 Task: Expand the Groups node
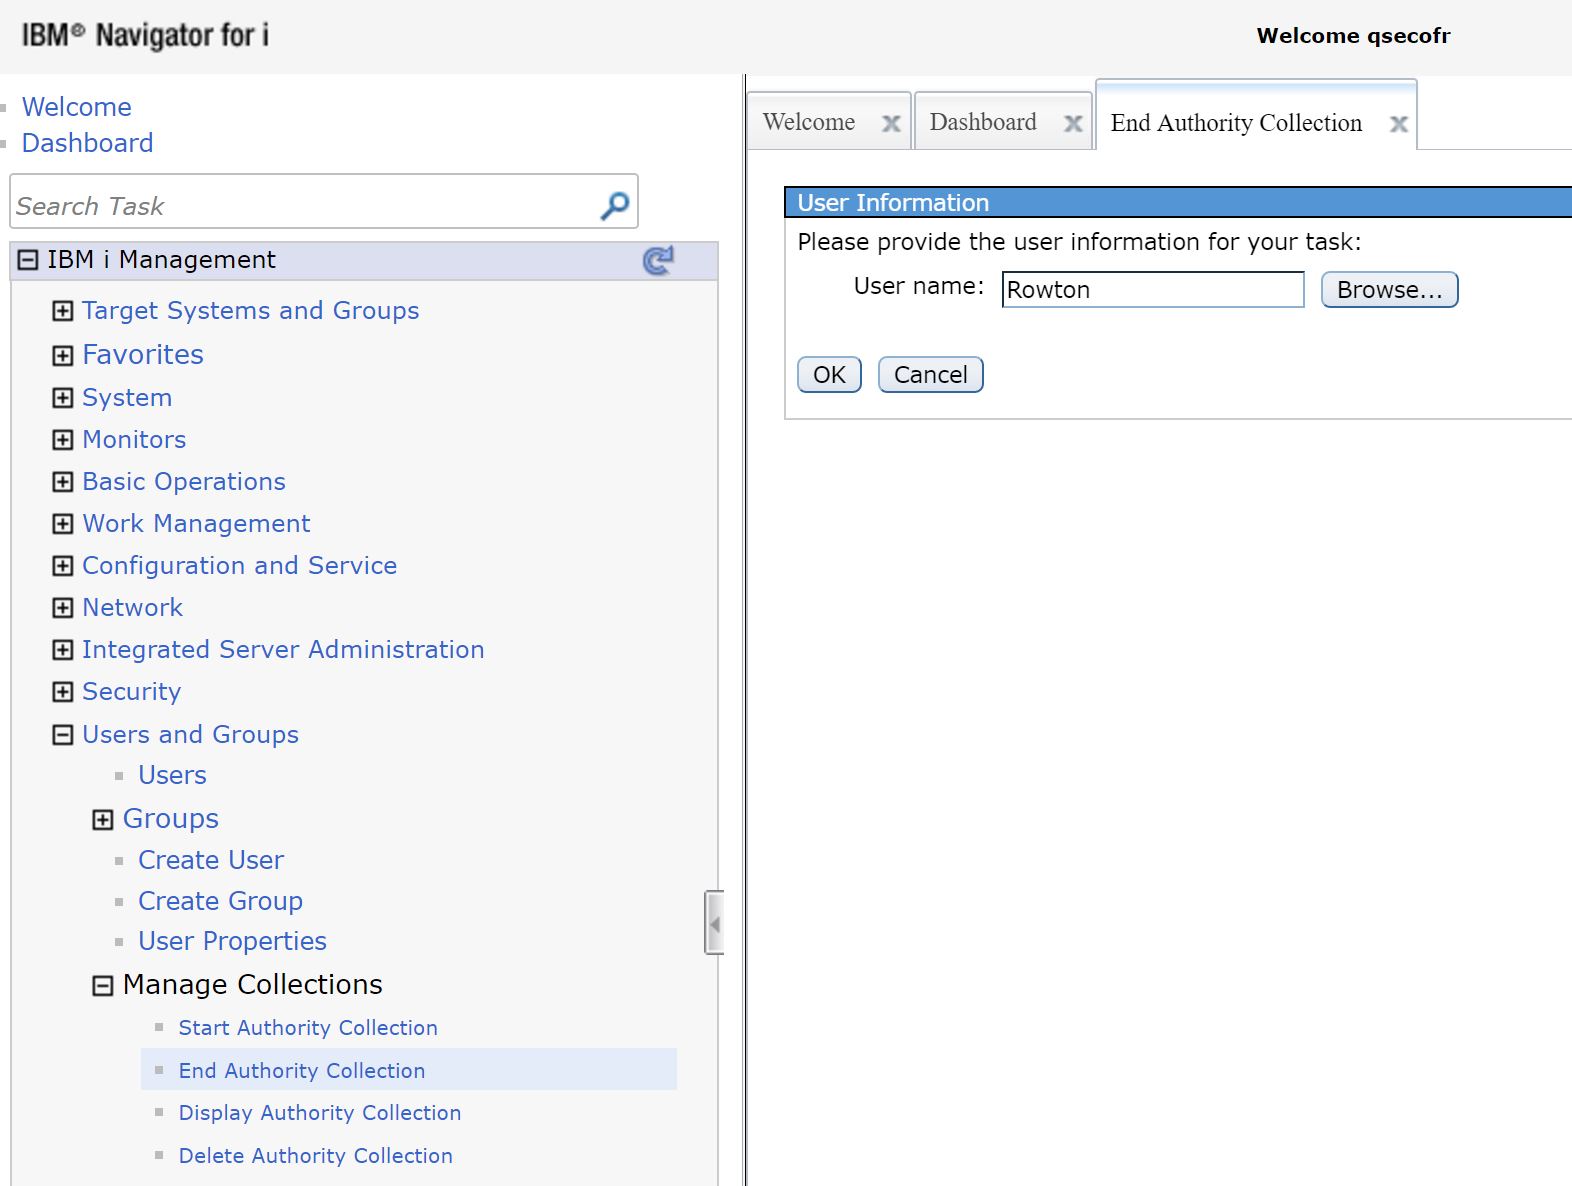coord(103,820)
